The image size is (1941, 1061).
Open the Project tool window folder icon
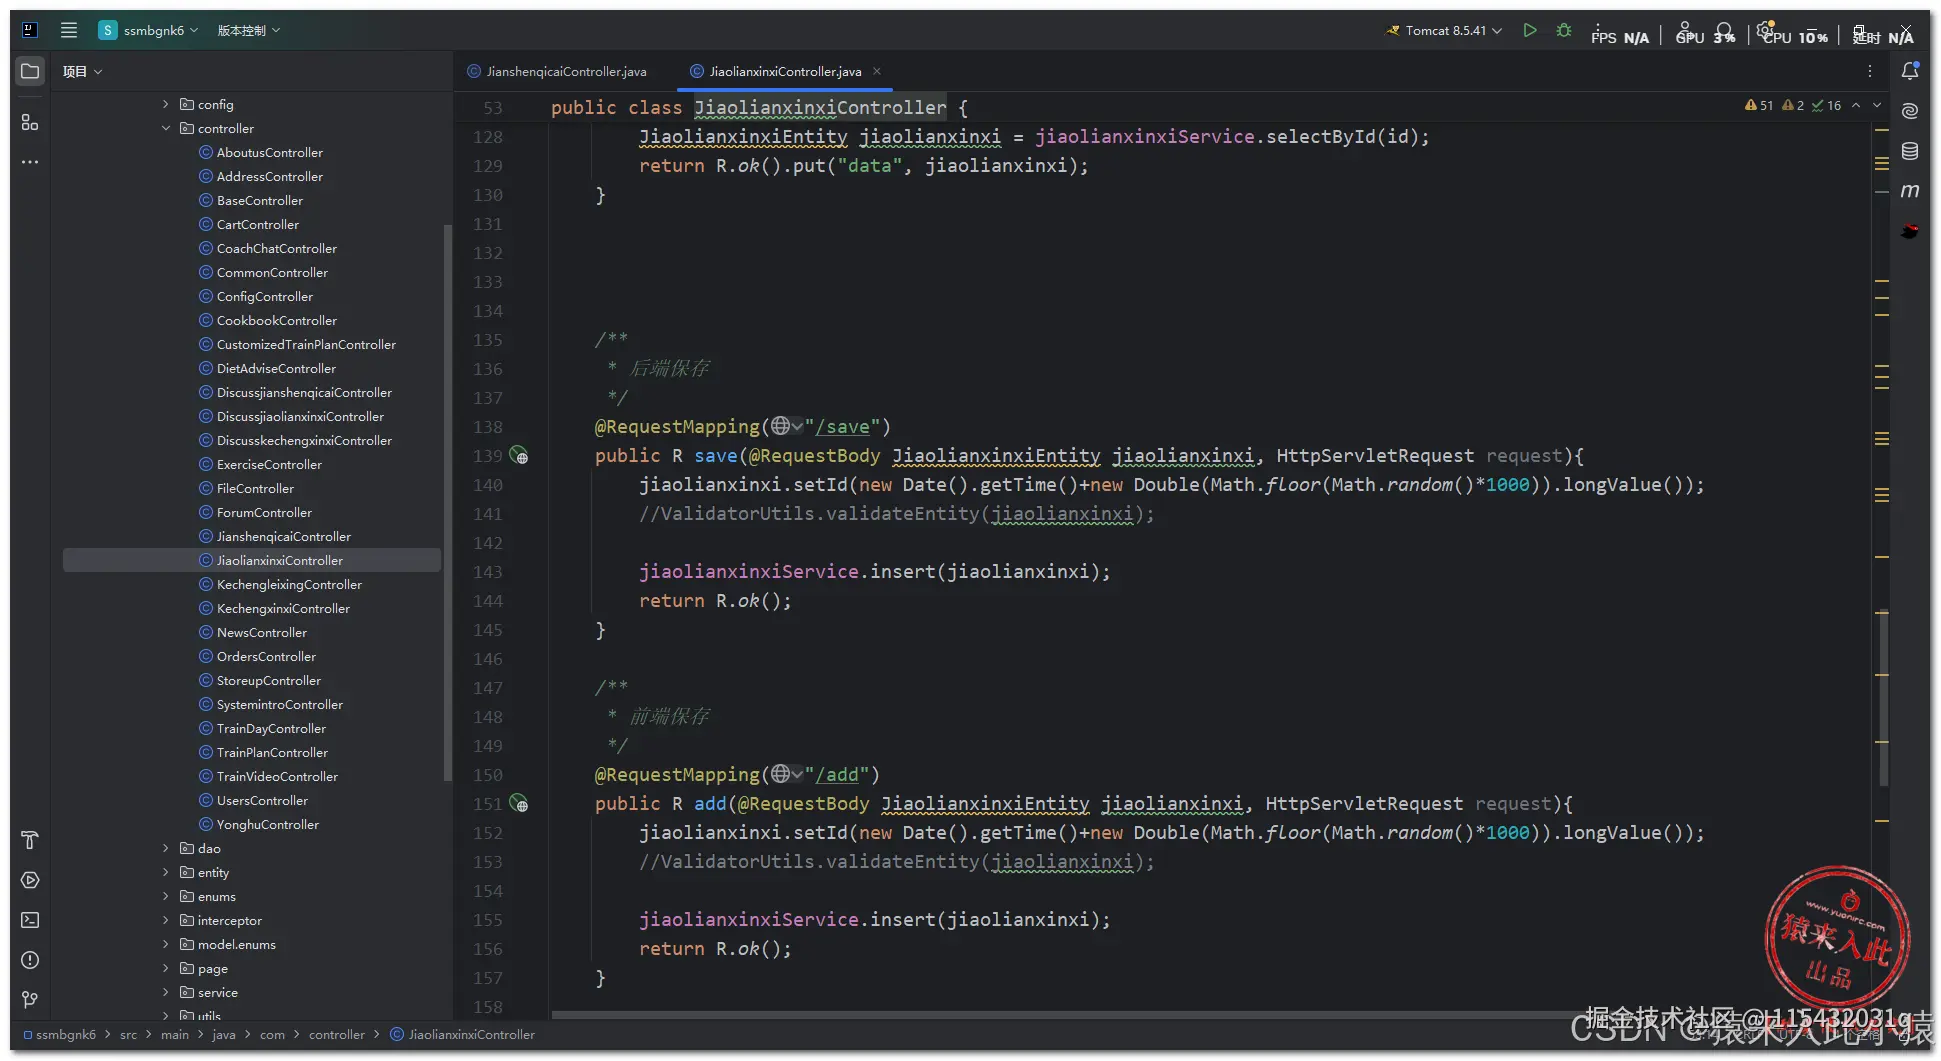pos(30,71)
